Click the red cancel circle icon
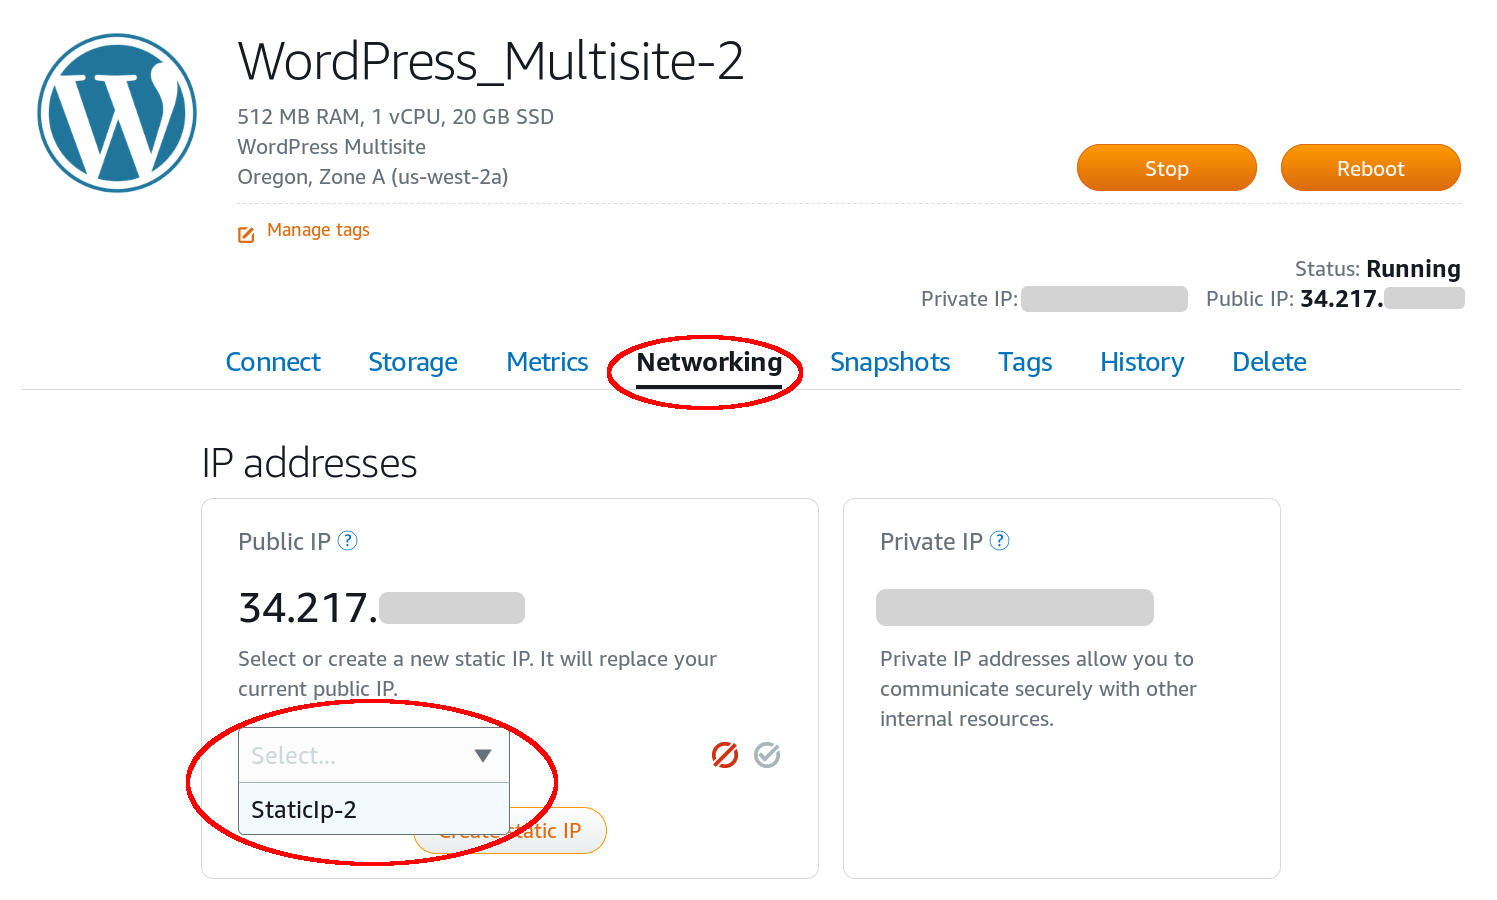This screenshot has height=900, width=1497. (725, 755)
